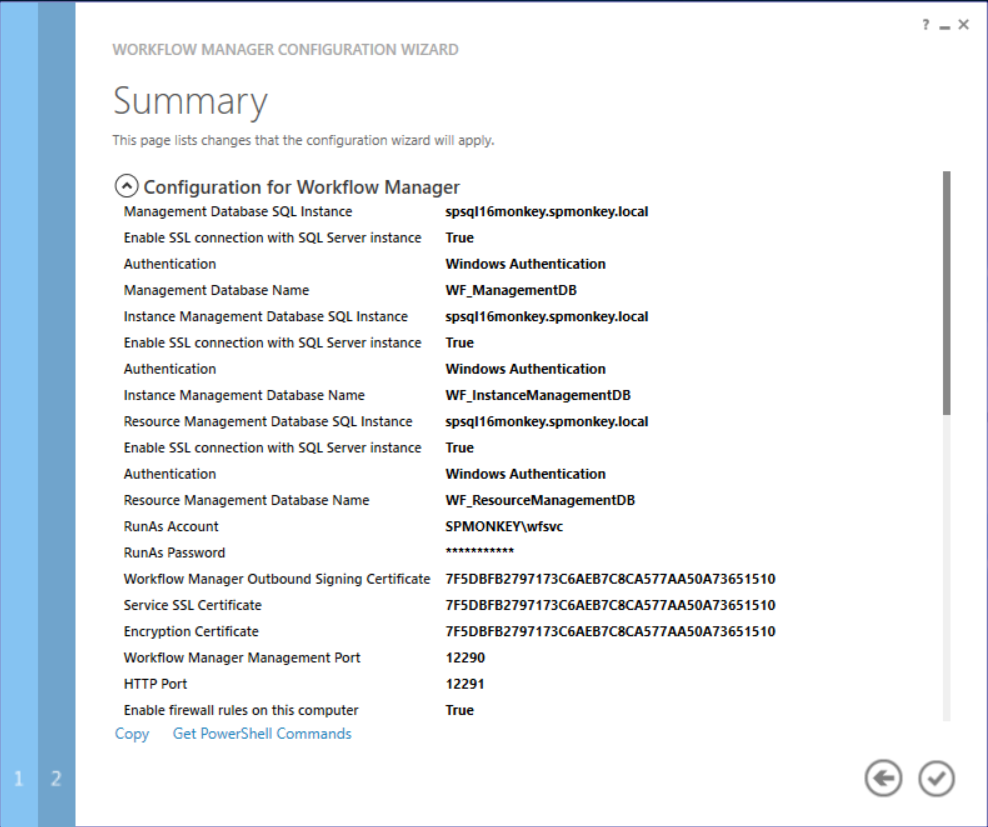Go to wizard step 1
988x827 pixels.
pos(19,778)
